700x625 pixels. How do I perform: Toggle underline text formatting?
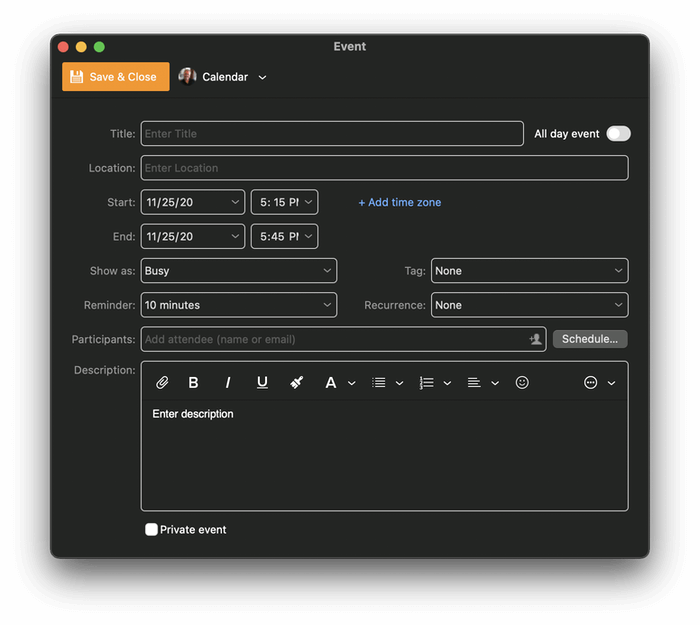click(x=262, y=382)
